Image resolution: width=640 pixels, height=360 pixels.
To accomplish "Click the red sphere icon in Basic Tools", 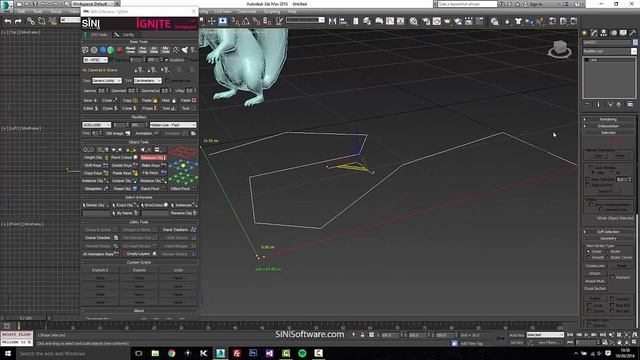I will click(x=119, y=50).
